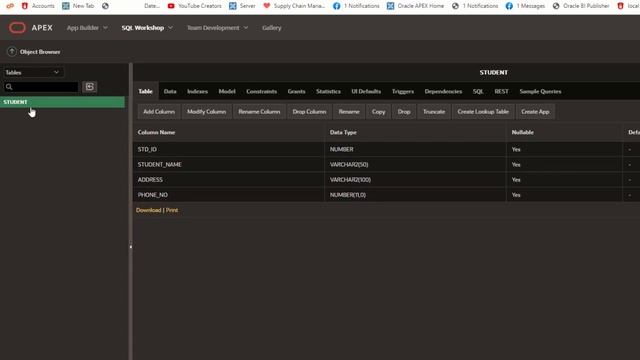Open the Server bookmark

242,6
